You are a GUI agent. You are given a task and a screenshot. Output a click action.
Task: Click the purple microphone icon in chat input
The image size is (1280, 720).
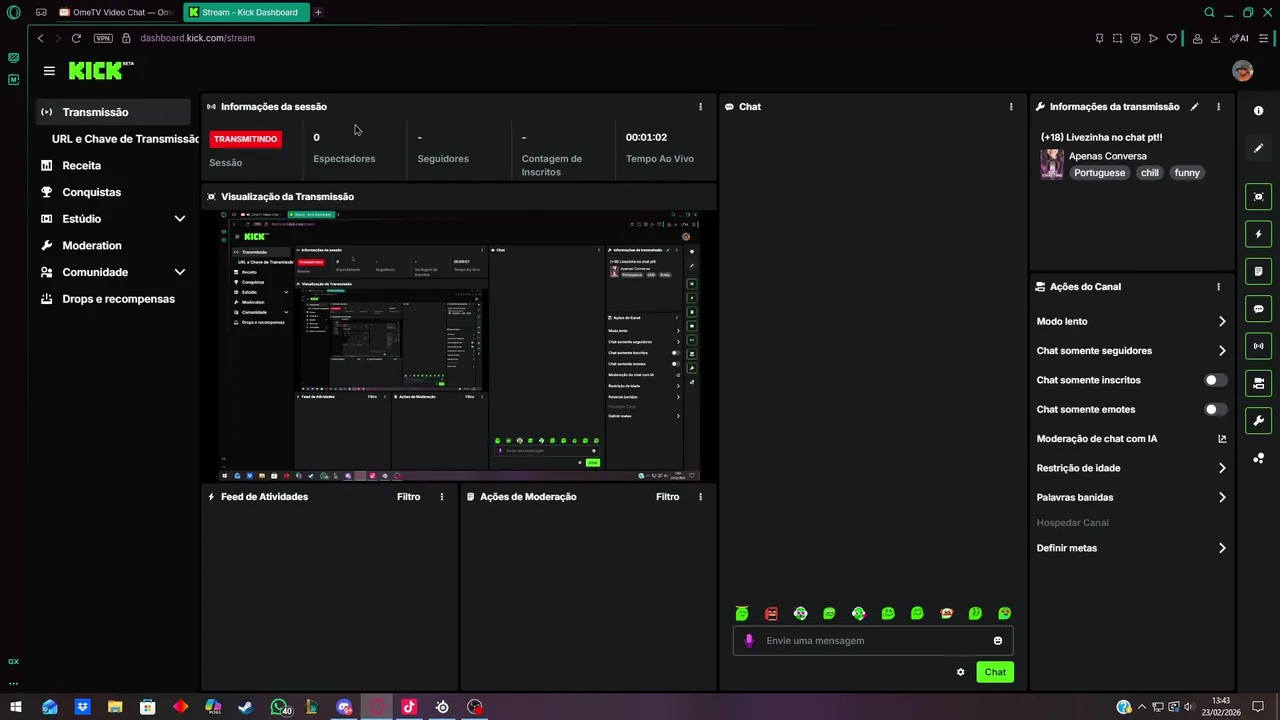749,641
